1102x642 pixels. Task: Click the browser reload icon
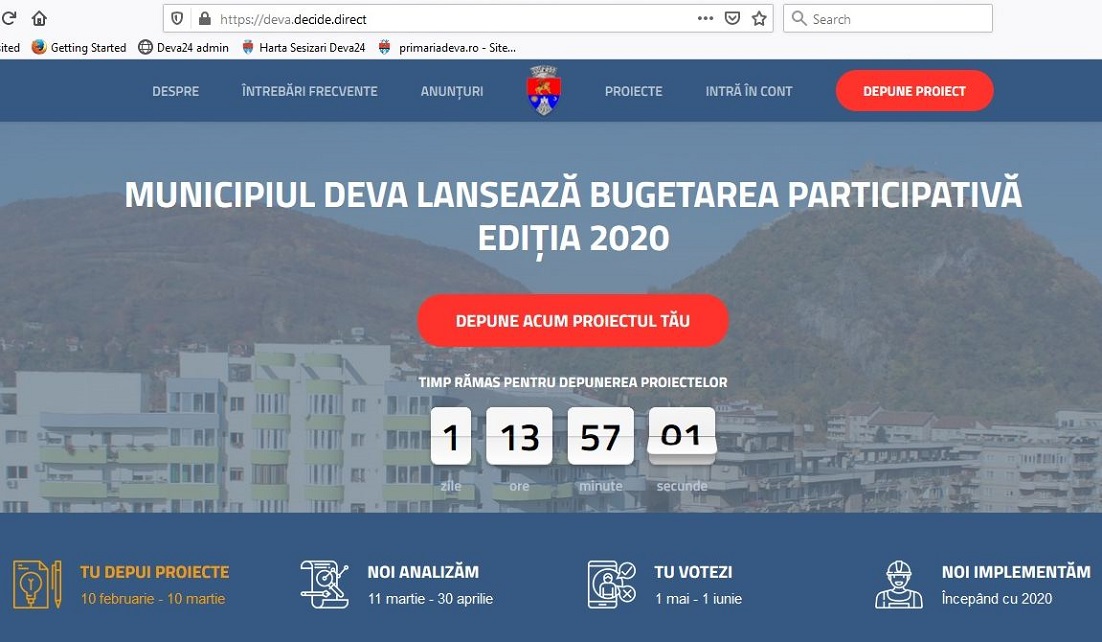click(x=8, y=18)
